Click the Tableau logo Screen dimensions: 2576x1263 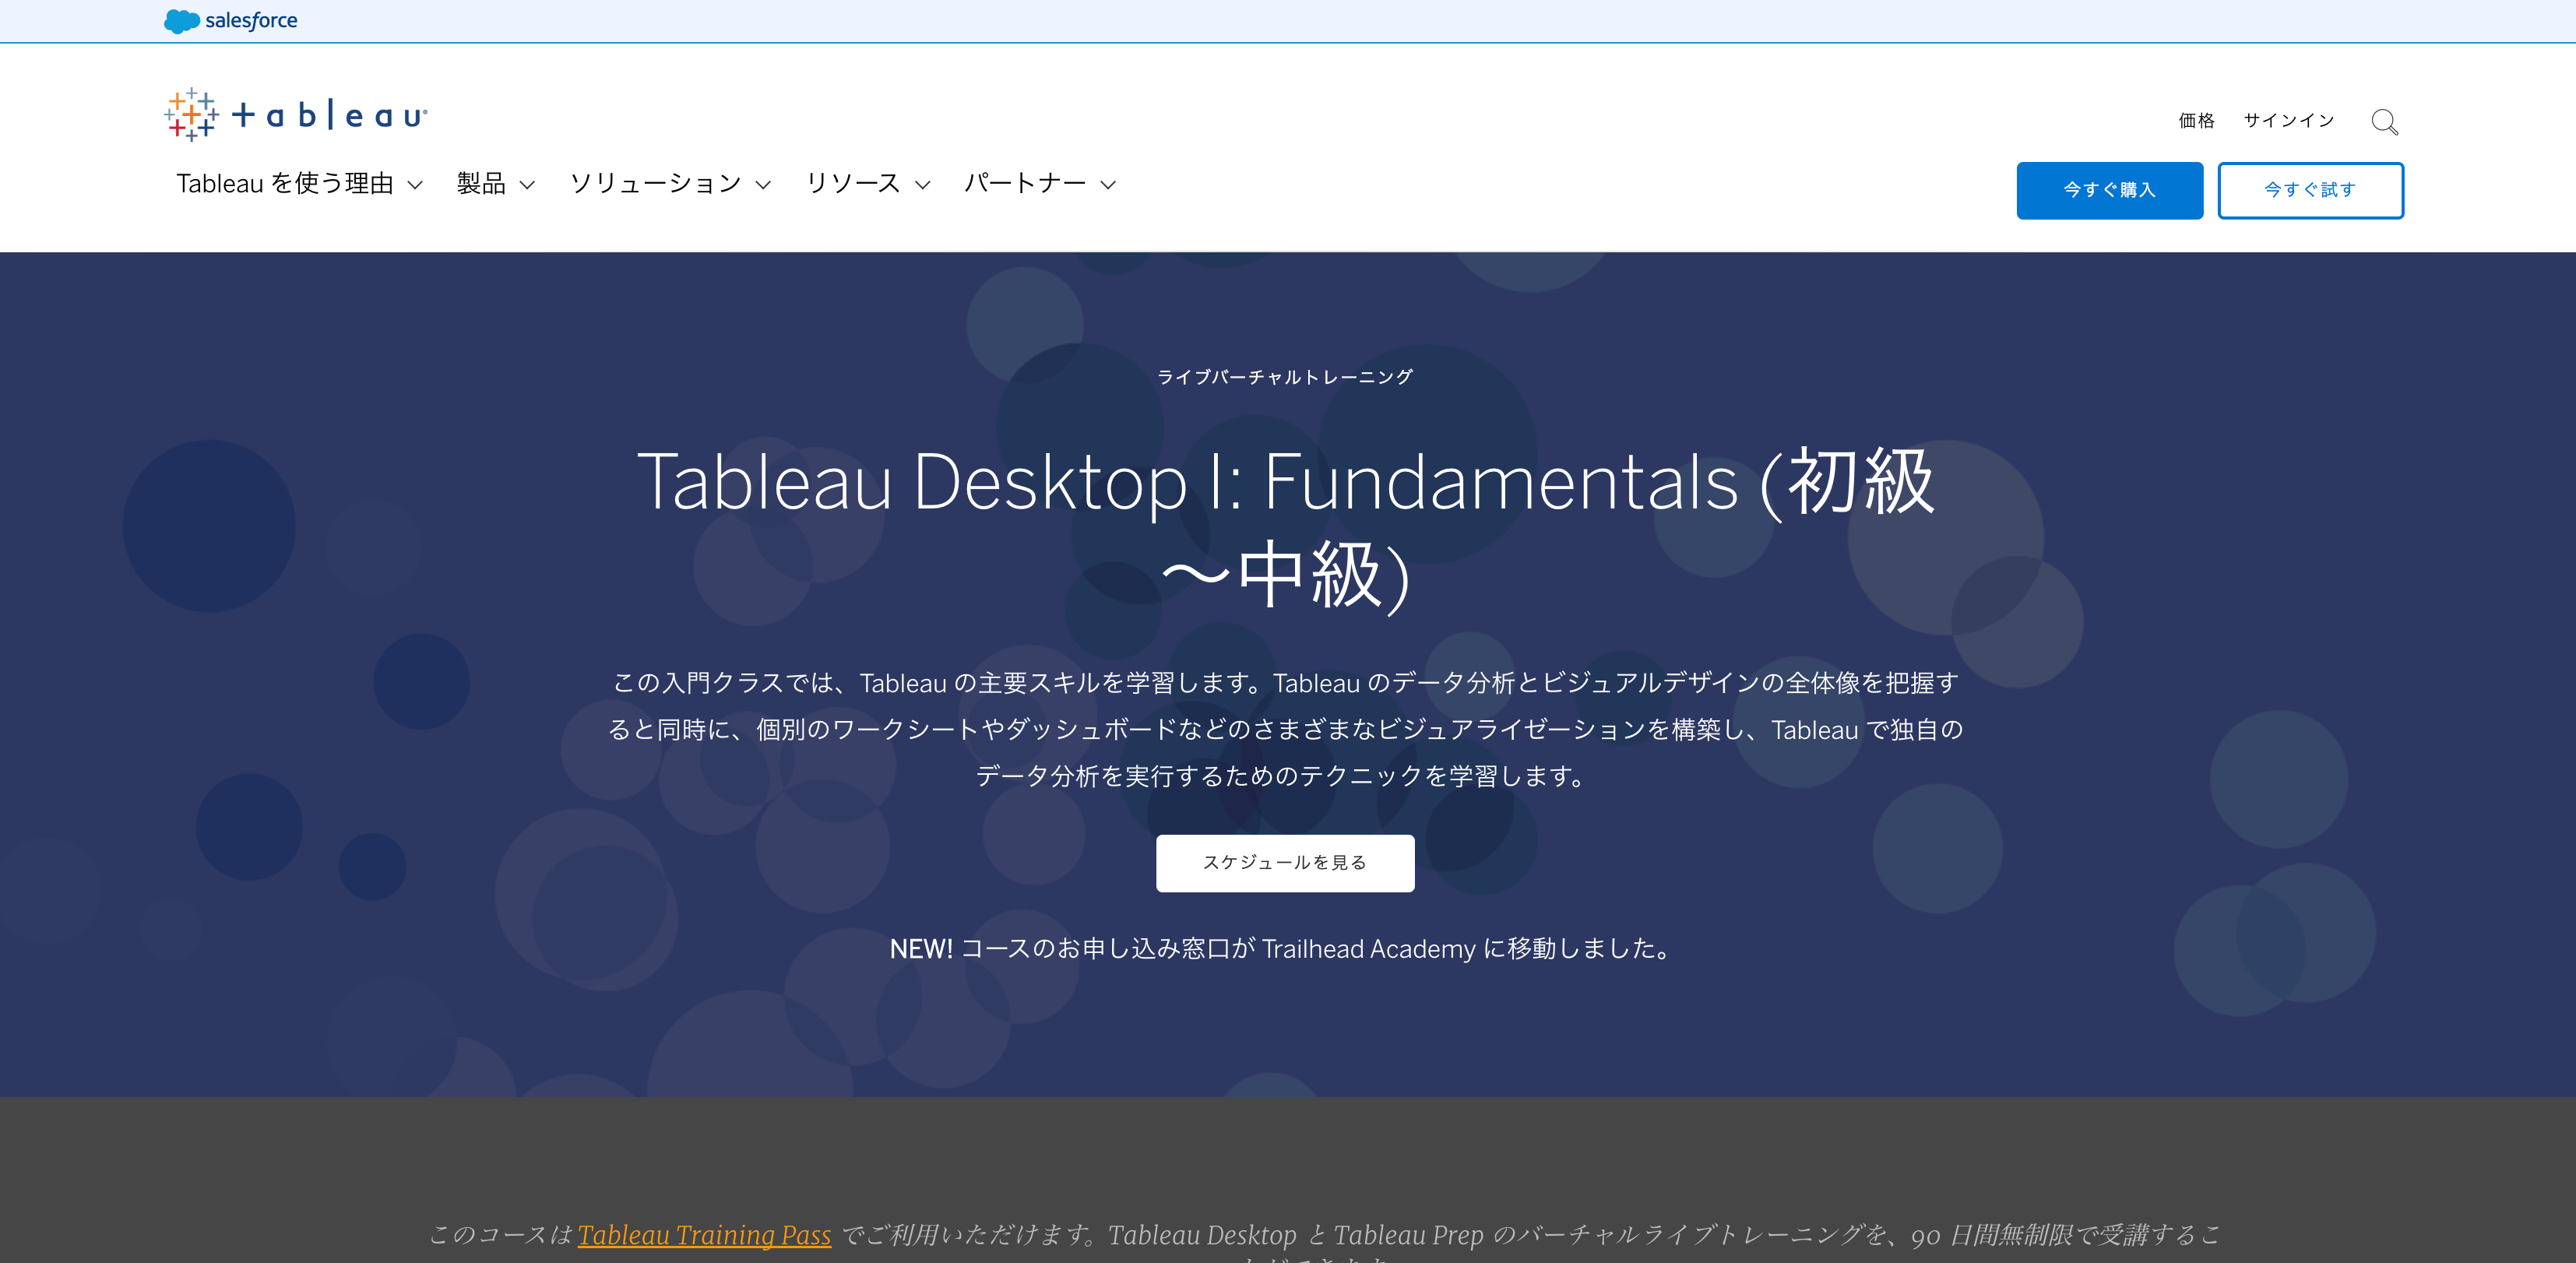coord(296,115)
